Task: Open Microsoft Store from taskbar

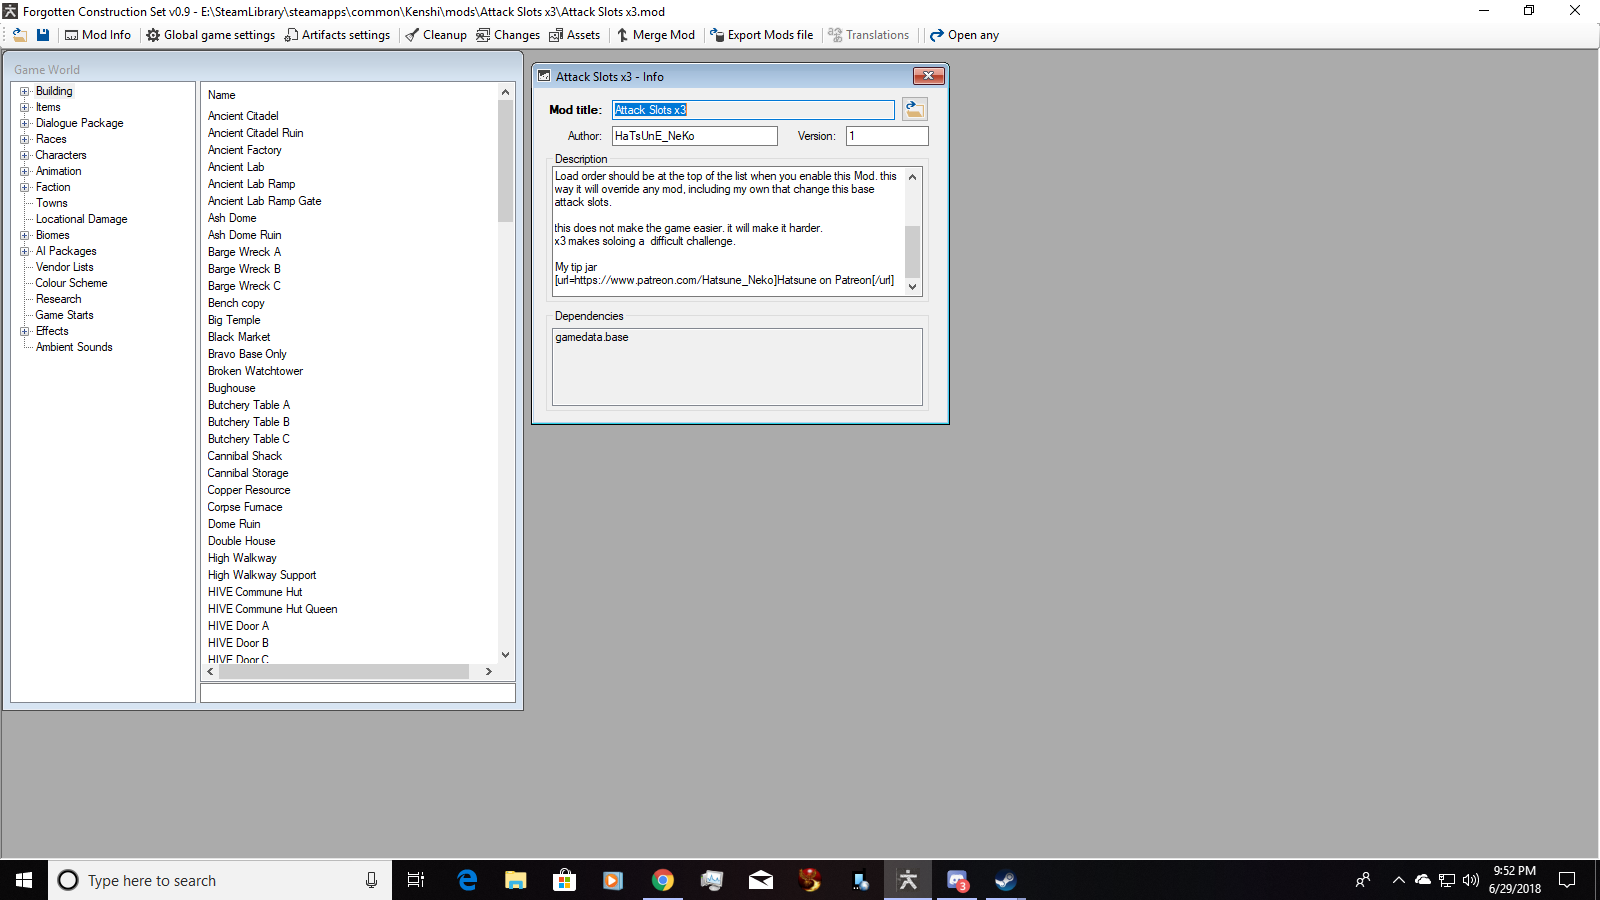Action: click(564, 880)
